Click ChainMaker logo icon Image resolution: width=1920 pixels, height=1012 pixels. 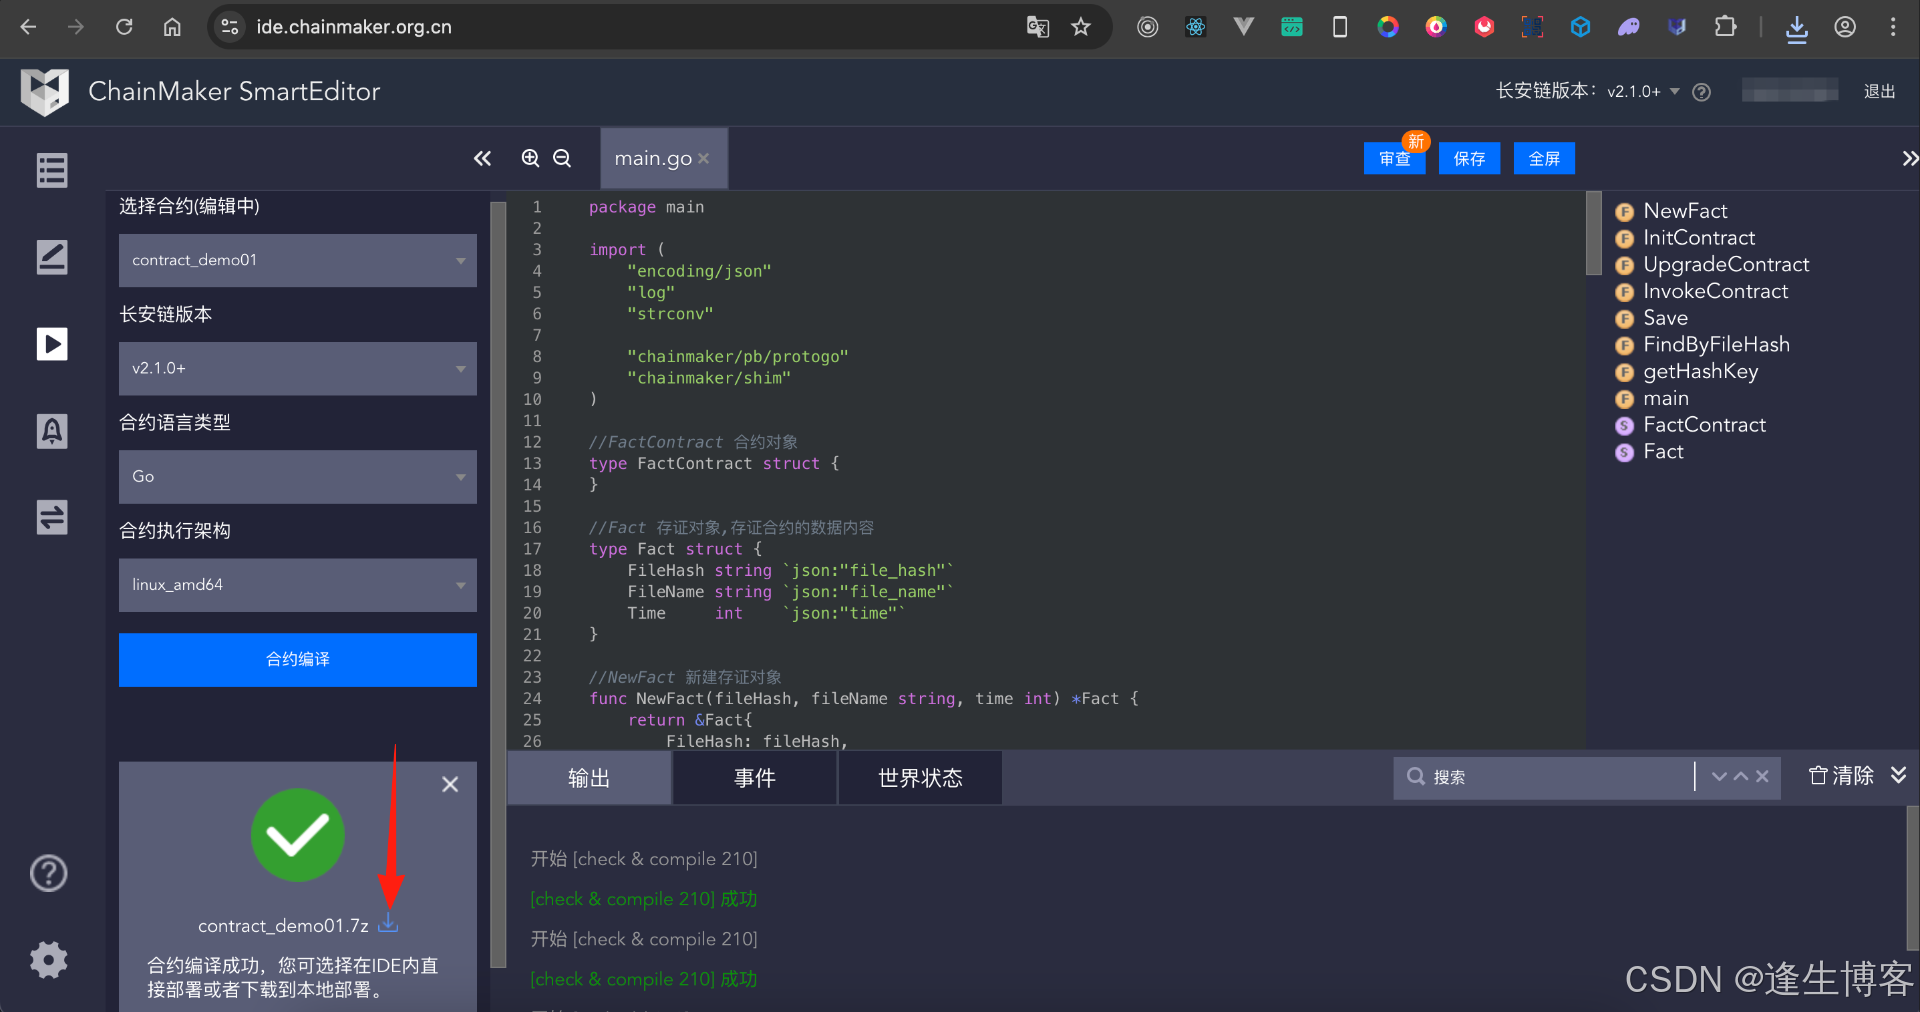[45, 91]
